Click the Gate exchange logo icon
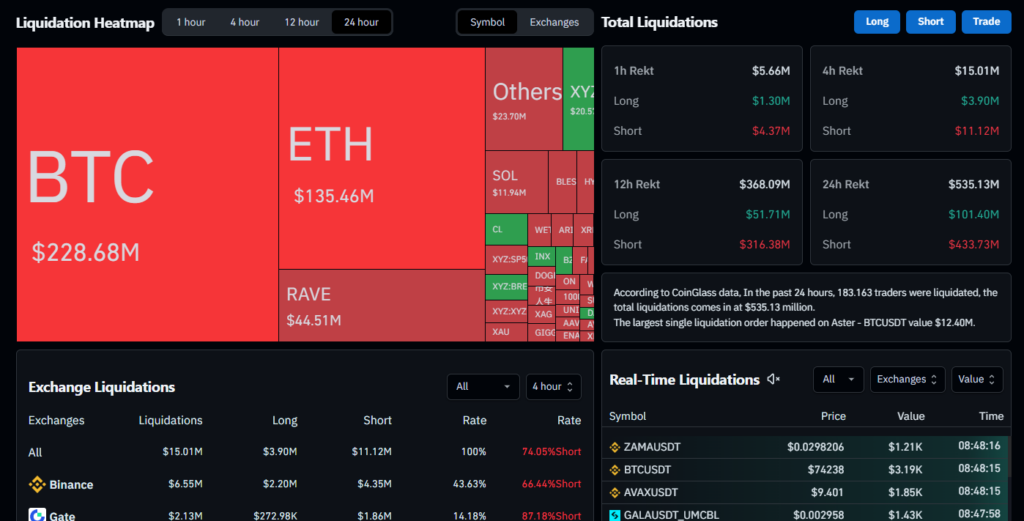The image size is (1024, 521). tap(37, 515)
